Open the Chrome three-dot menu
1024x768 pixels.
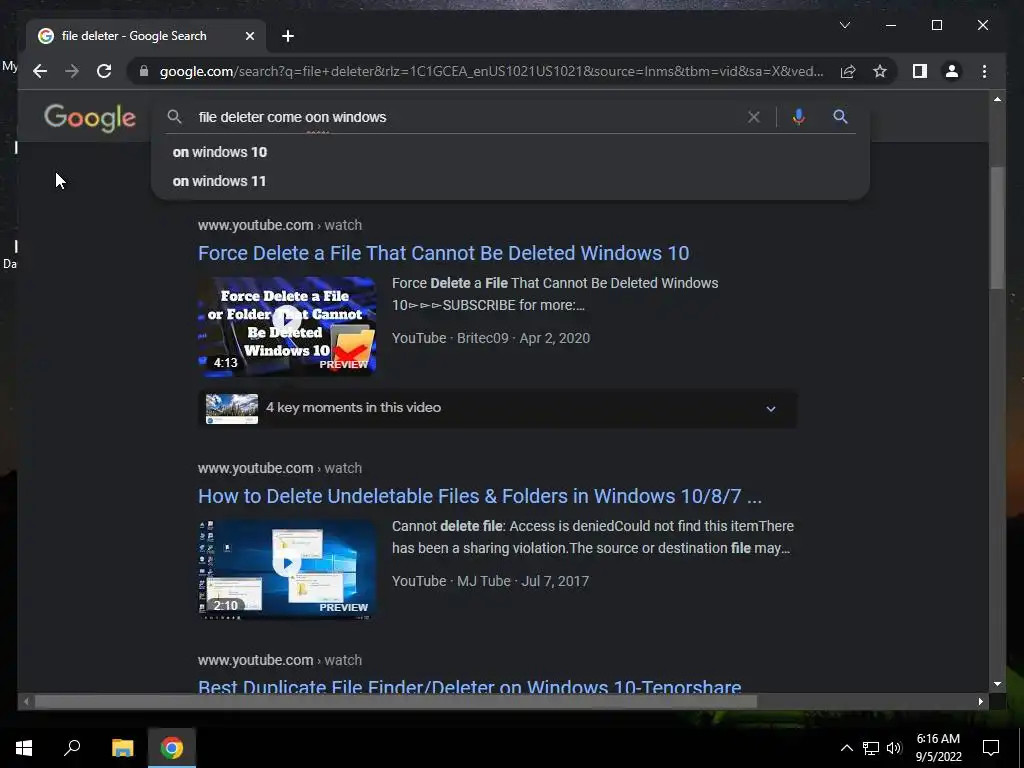click(x=984, y=71)
